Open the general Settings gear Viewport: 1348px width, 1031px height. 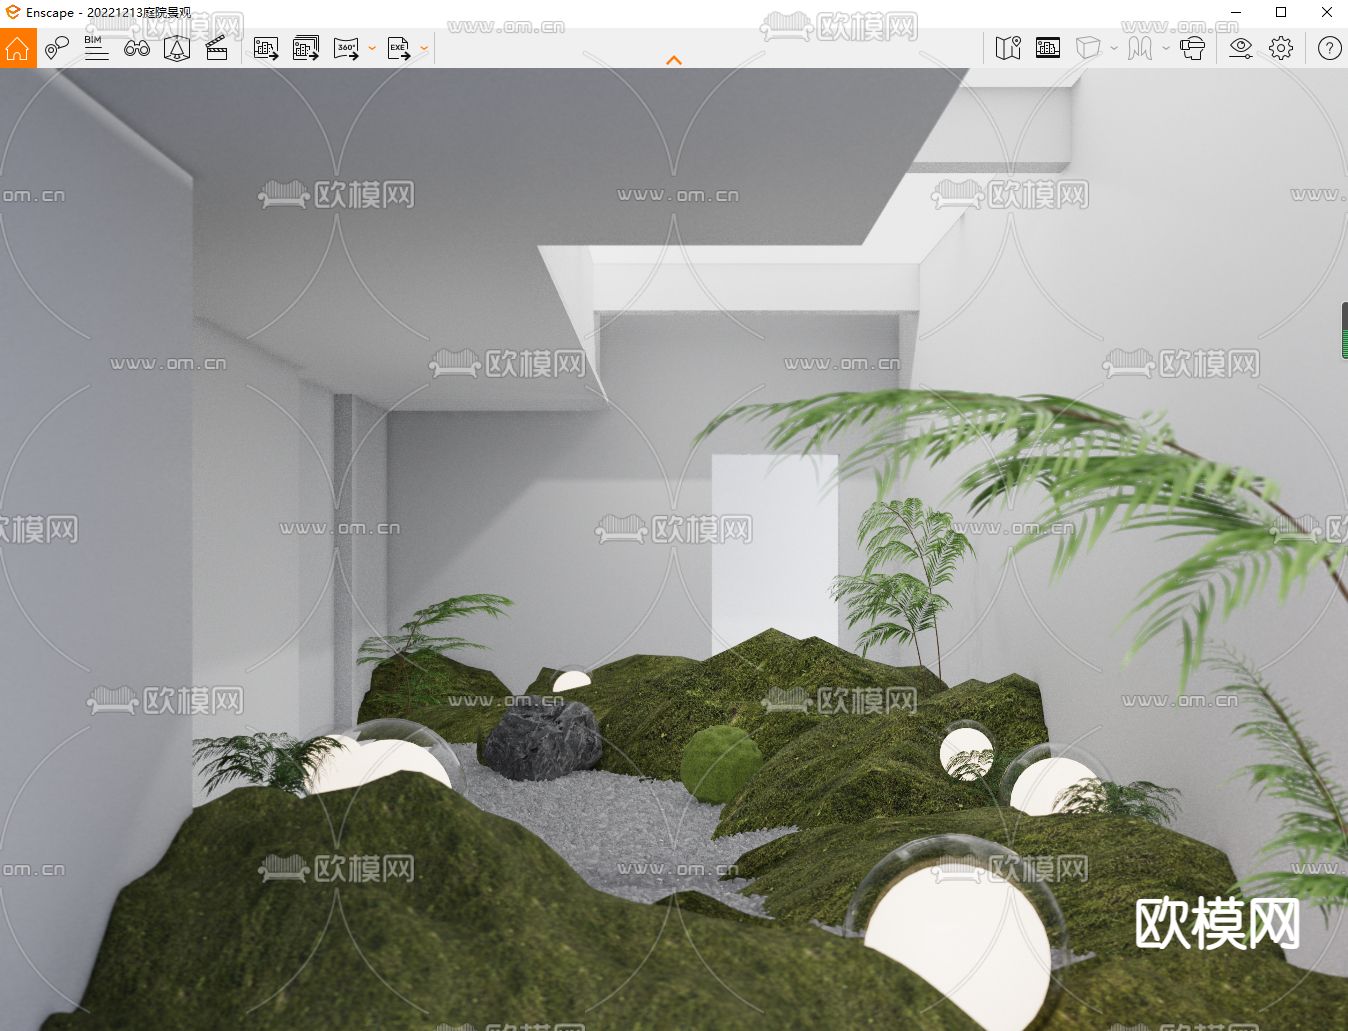tap(1281, 47)
